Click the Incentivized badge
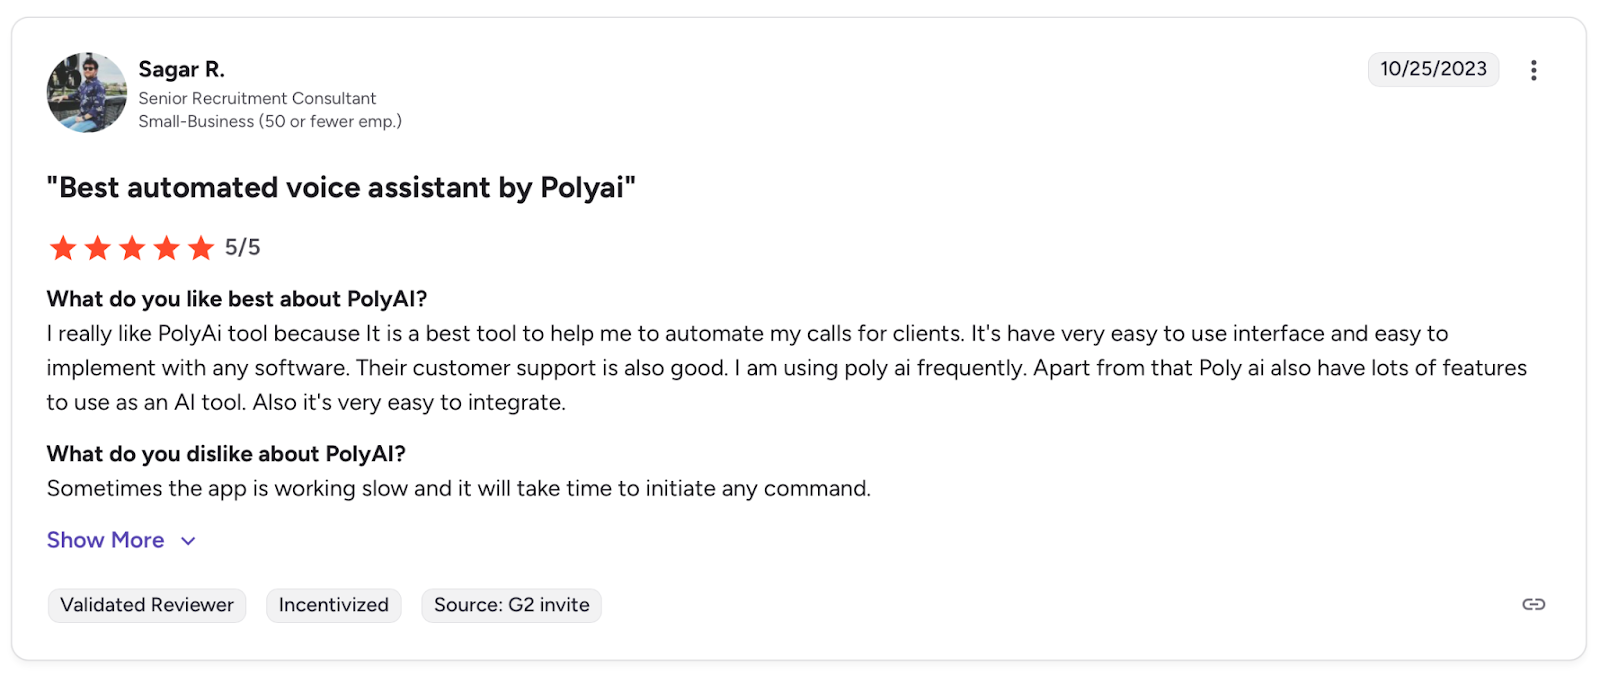 click(x=333, y=605)
